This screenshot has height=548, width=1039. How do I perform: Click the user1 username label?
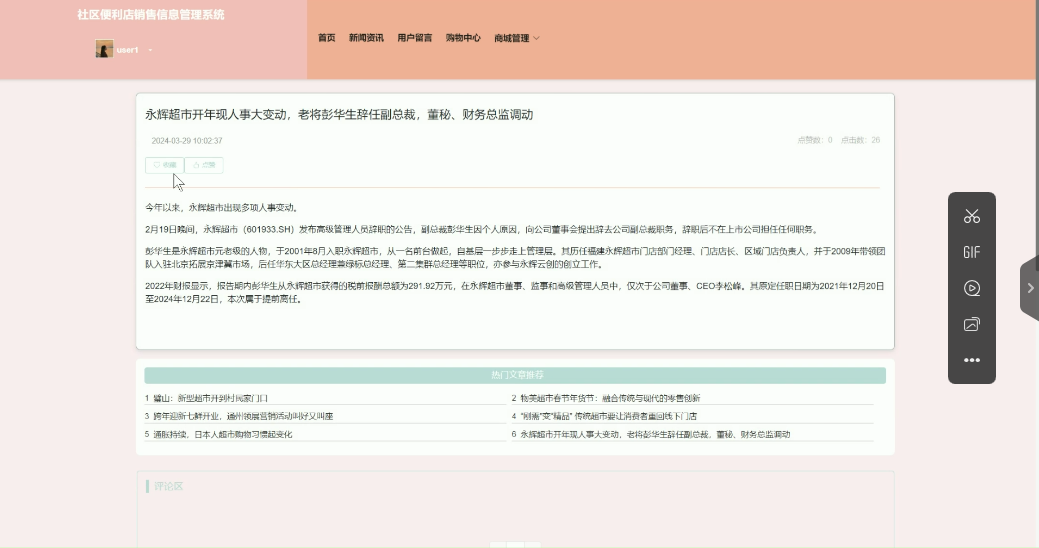point(127,50)
